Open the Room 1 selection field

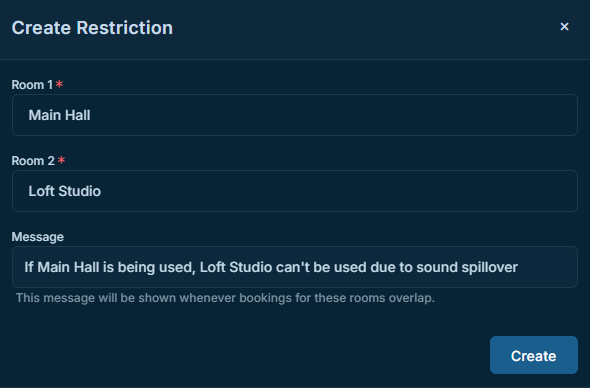(295, 115)
